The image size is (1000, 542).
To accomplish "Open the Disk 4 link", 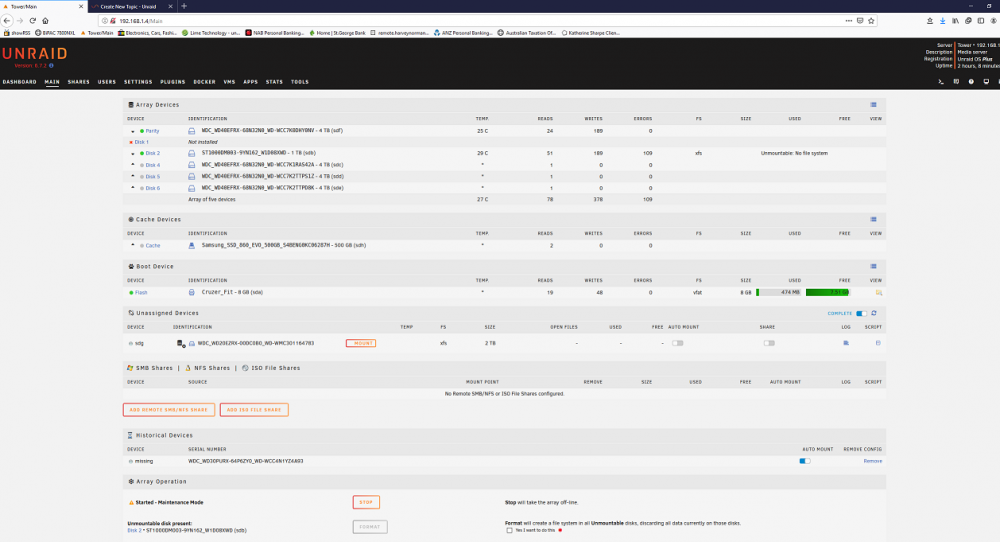I will point(152,165).
